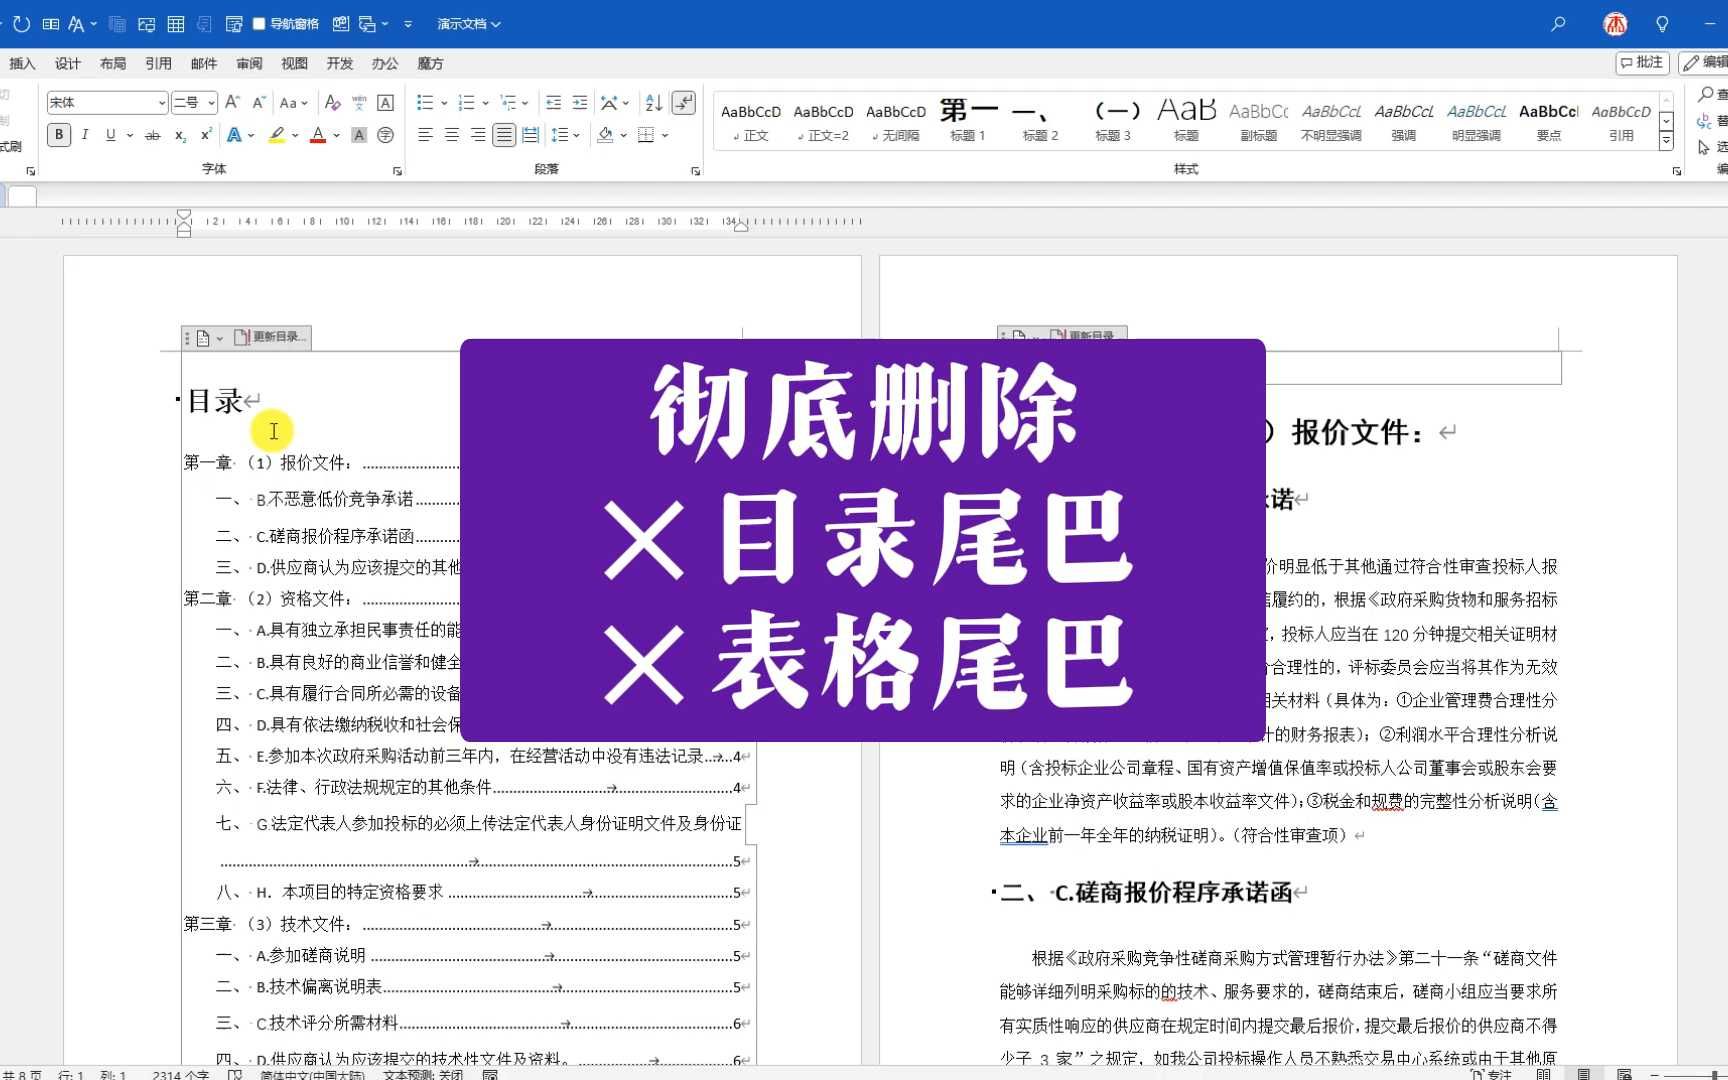This screenshot has height=1080, width=1728.
Task: Toggle show/hide paragraph marks
Action: pos(684,102)
